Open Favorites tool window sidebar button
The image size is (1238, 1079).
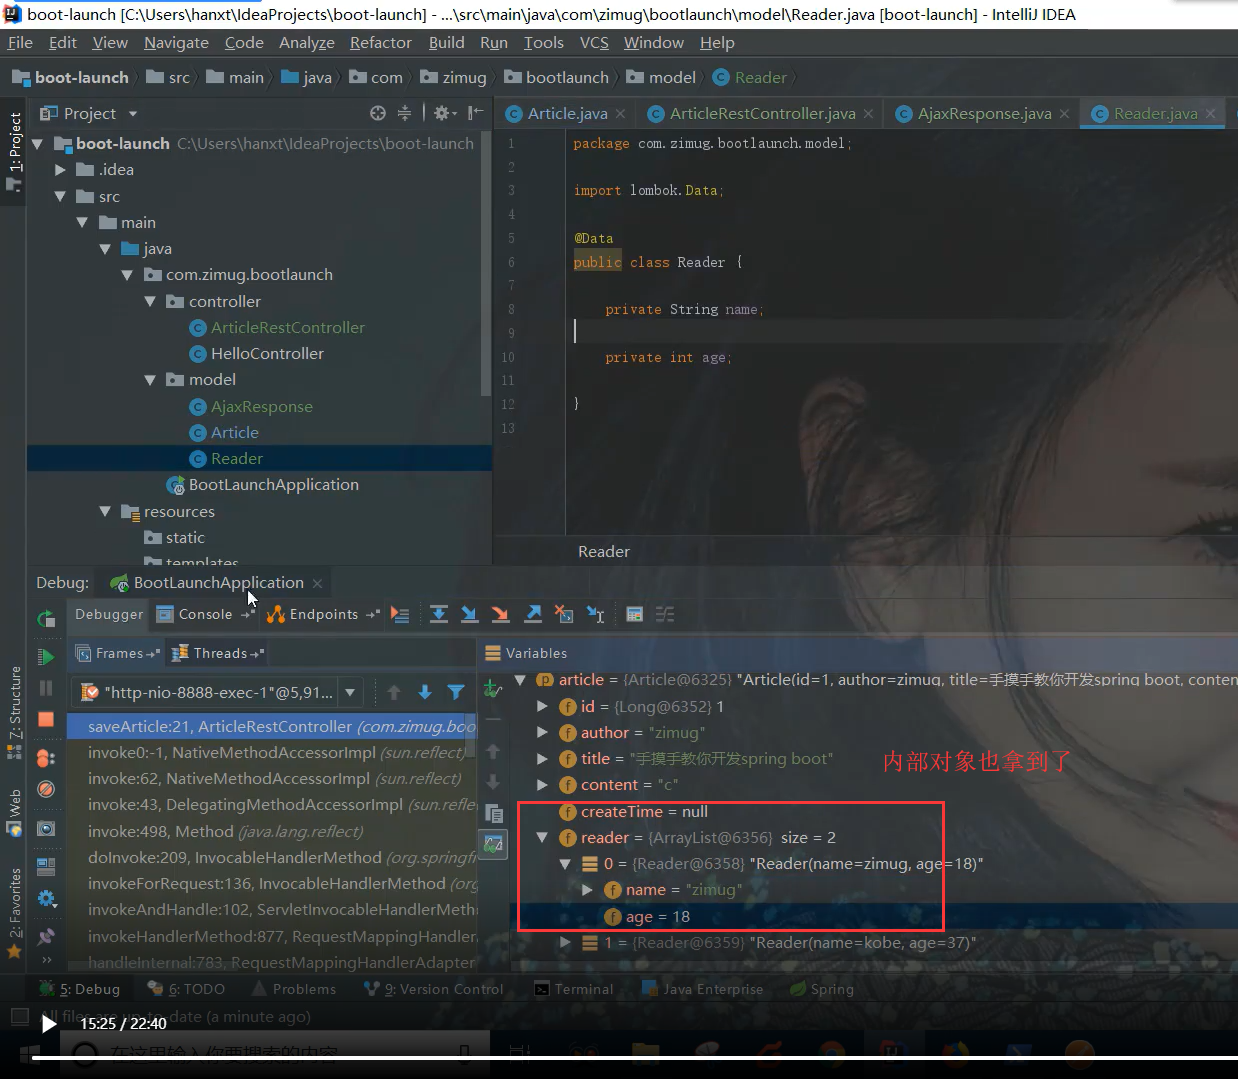14,912
